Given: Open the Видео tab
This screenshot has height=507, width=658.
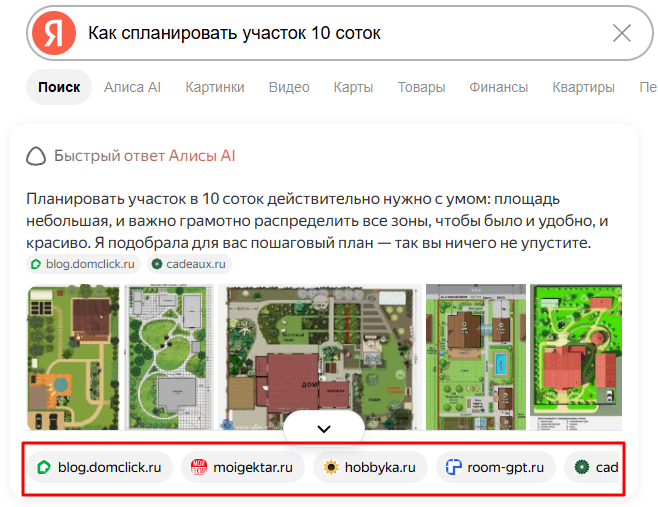Looking at the screenshot, I should (x=289, y=87).
